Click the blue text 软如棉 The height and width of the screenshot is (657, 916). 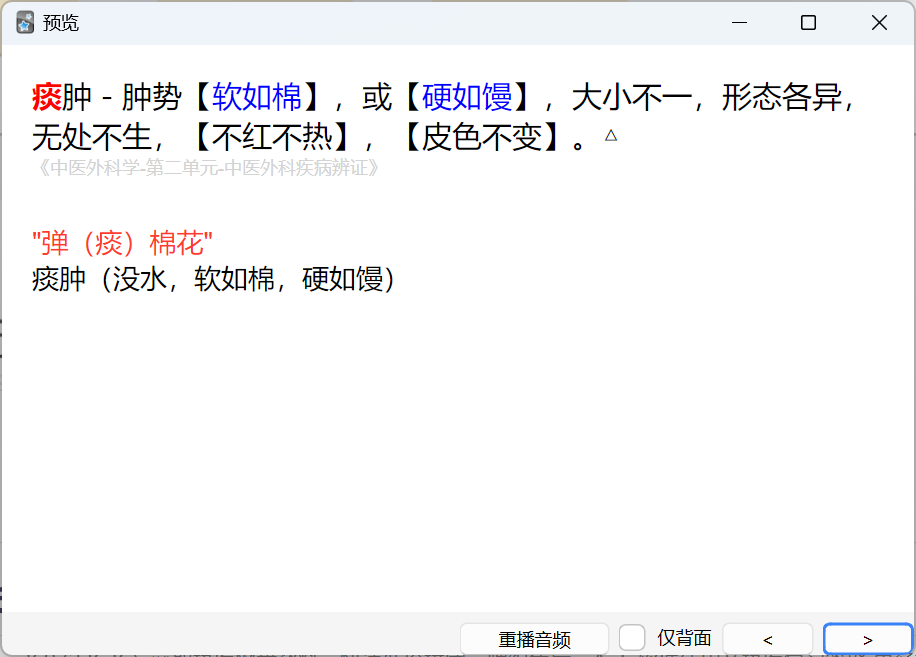point(257,97)
